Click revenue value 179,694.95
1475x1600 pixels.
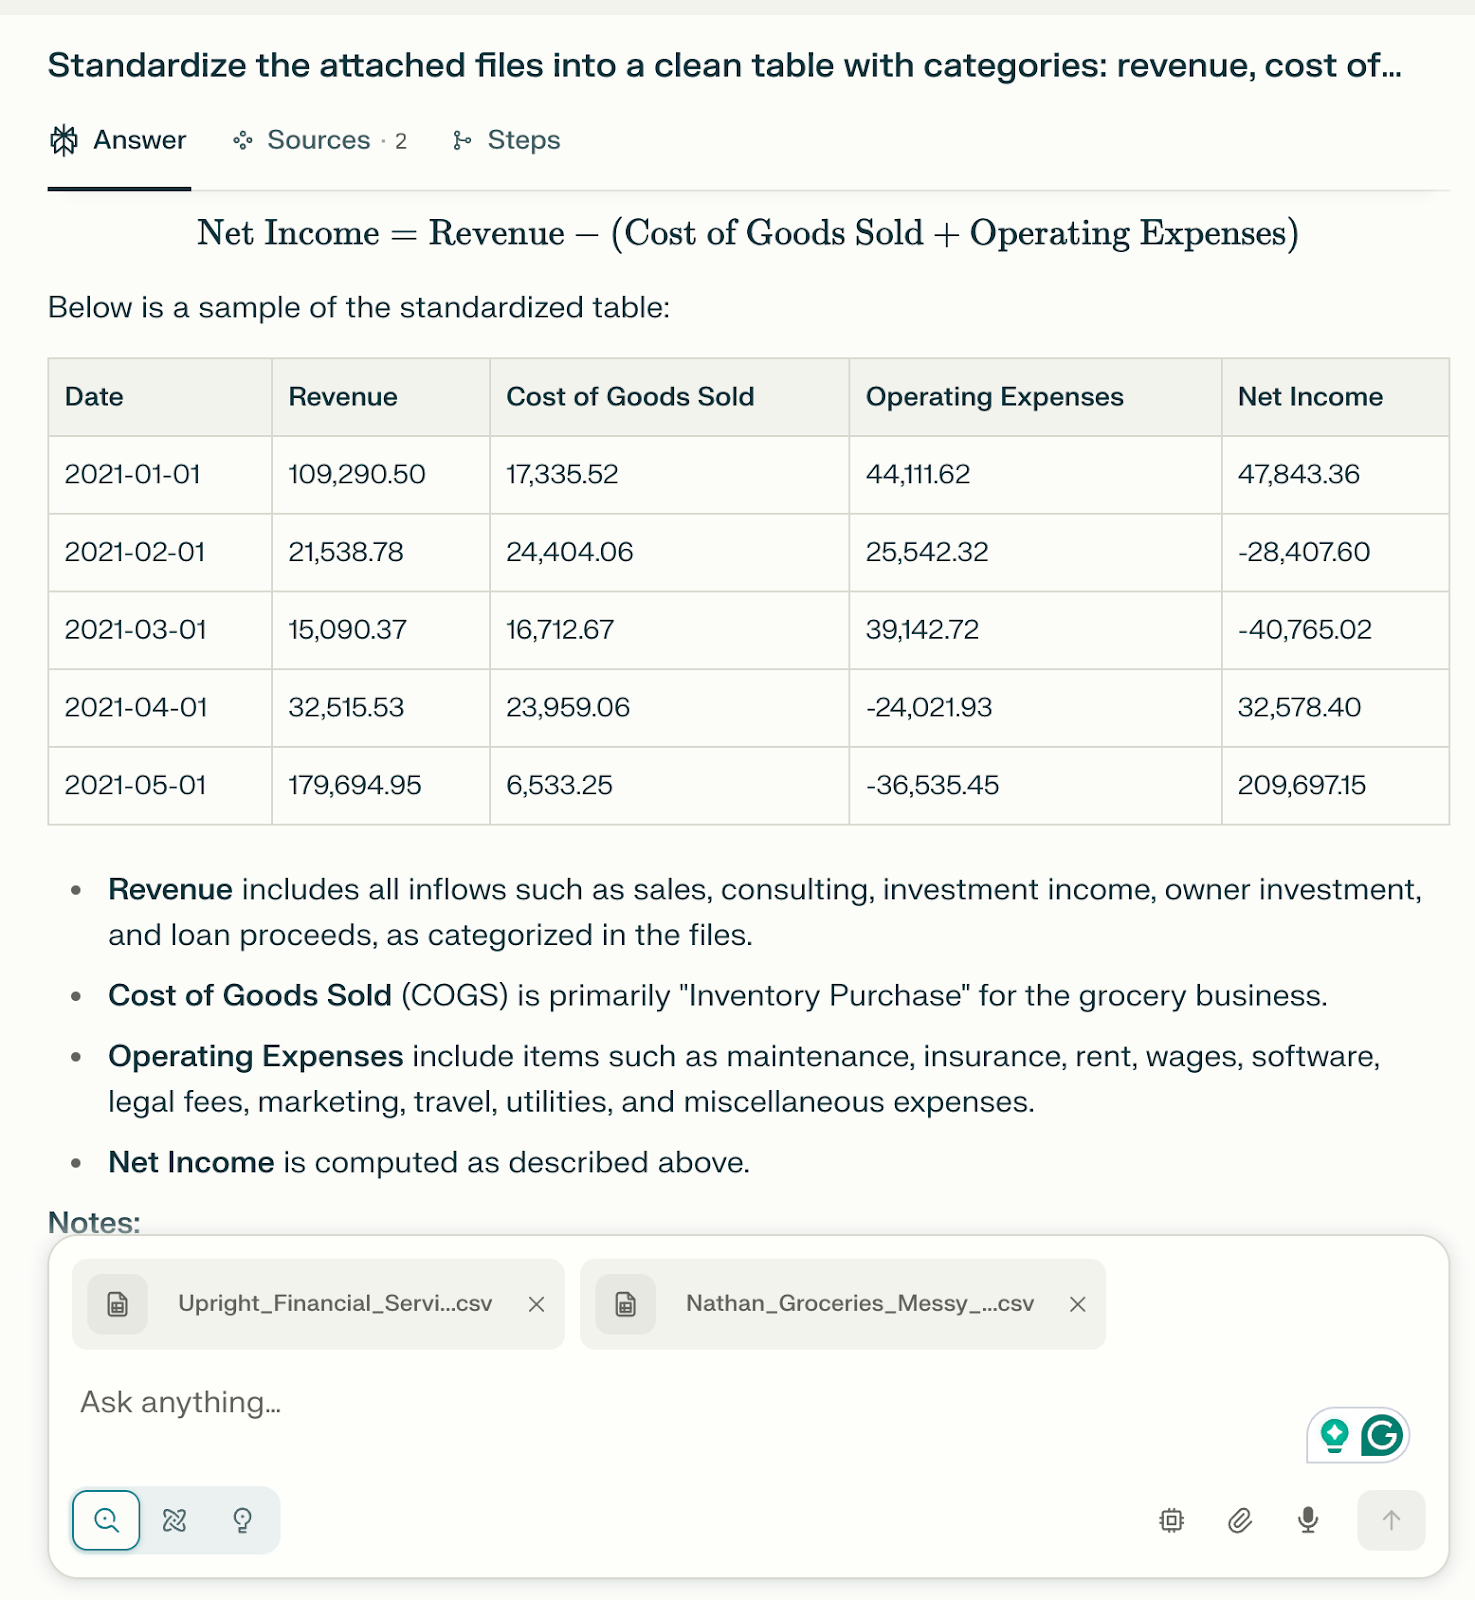coord(355,785)
